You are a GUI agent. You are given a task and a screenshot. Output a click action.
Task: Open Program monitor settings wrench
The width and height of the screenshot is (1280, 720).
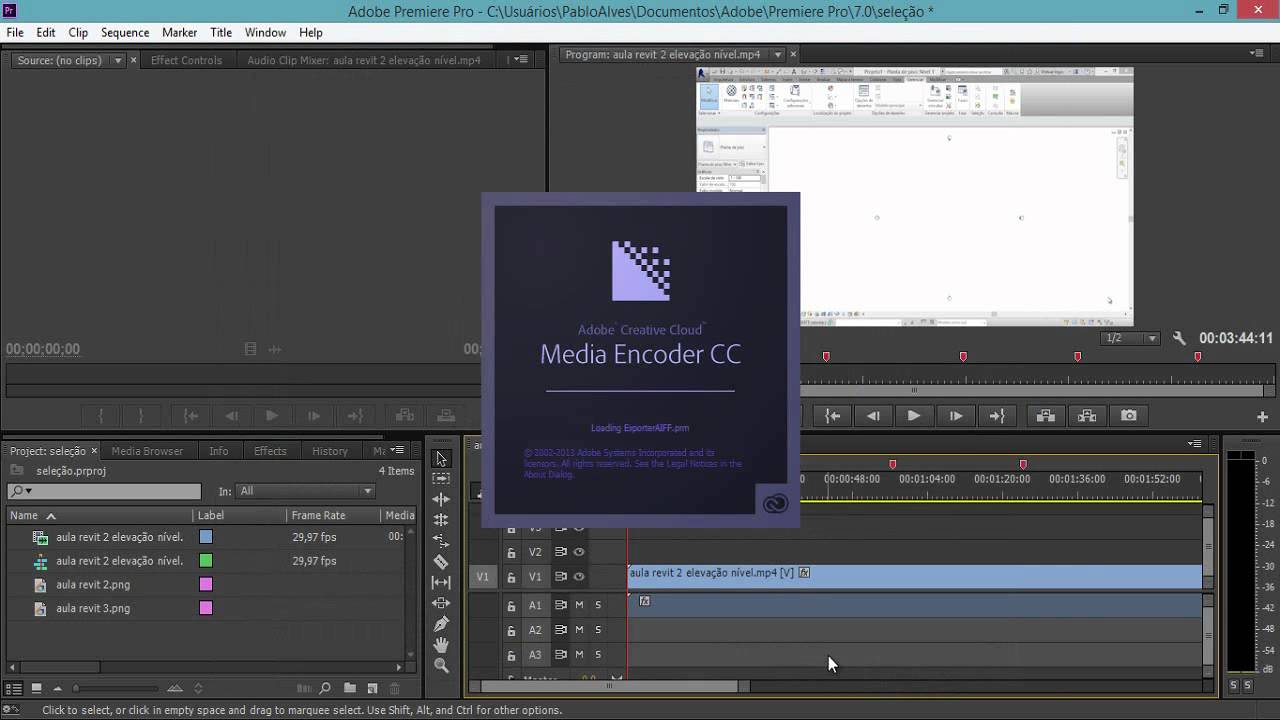(1179, 338)
